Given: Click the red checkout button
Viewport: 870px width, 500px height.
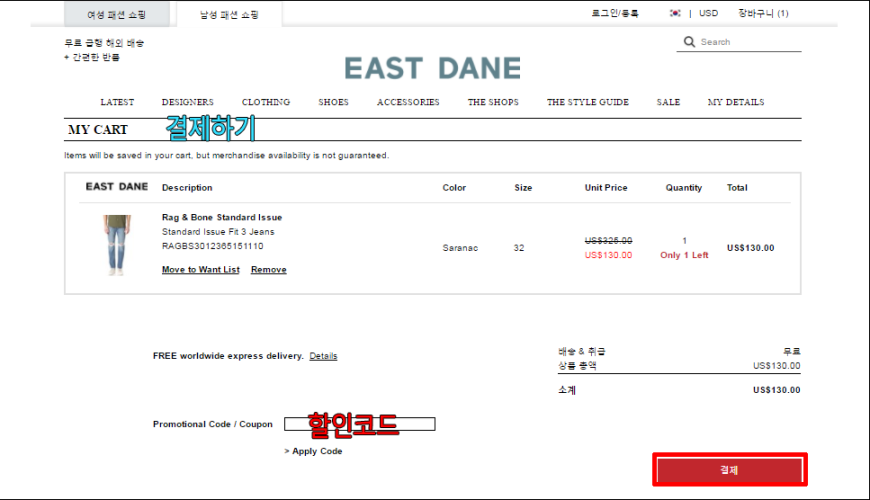Looking at the screenshot, I should pos(730,470).
